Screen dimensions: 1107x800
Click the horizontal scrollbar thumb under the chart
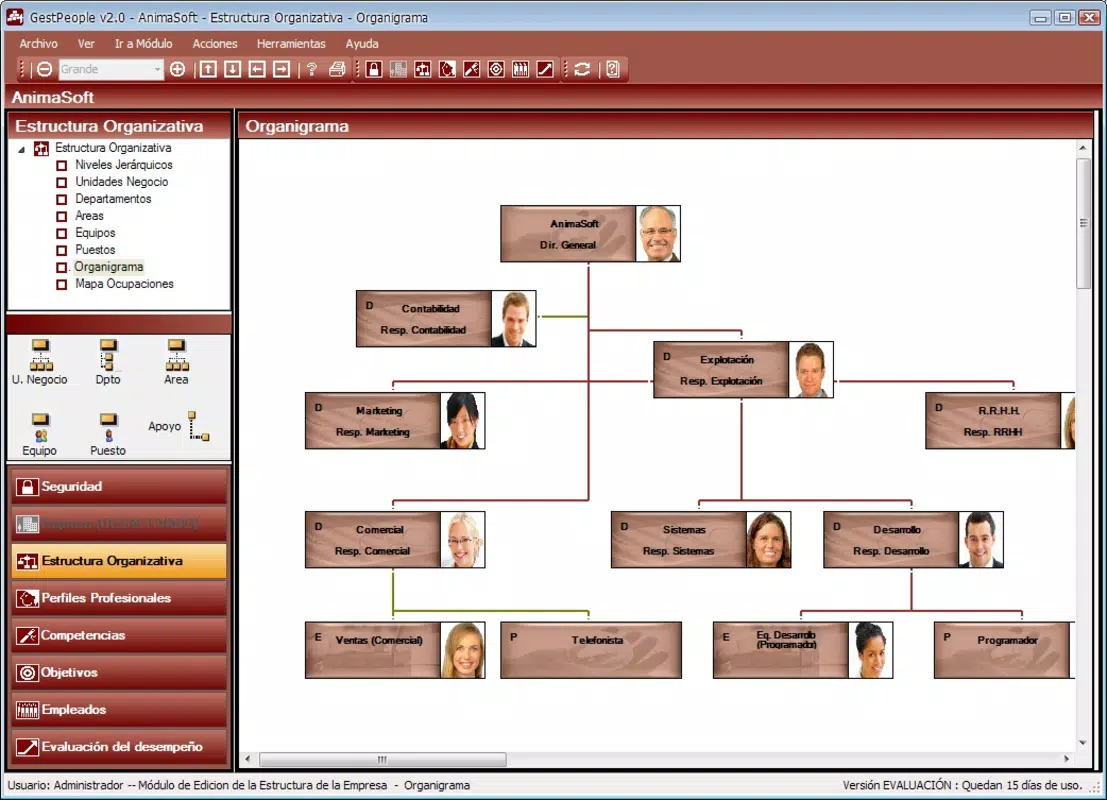pos(383,759)
